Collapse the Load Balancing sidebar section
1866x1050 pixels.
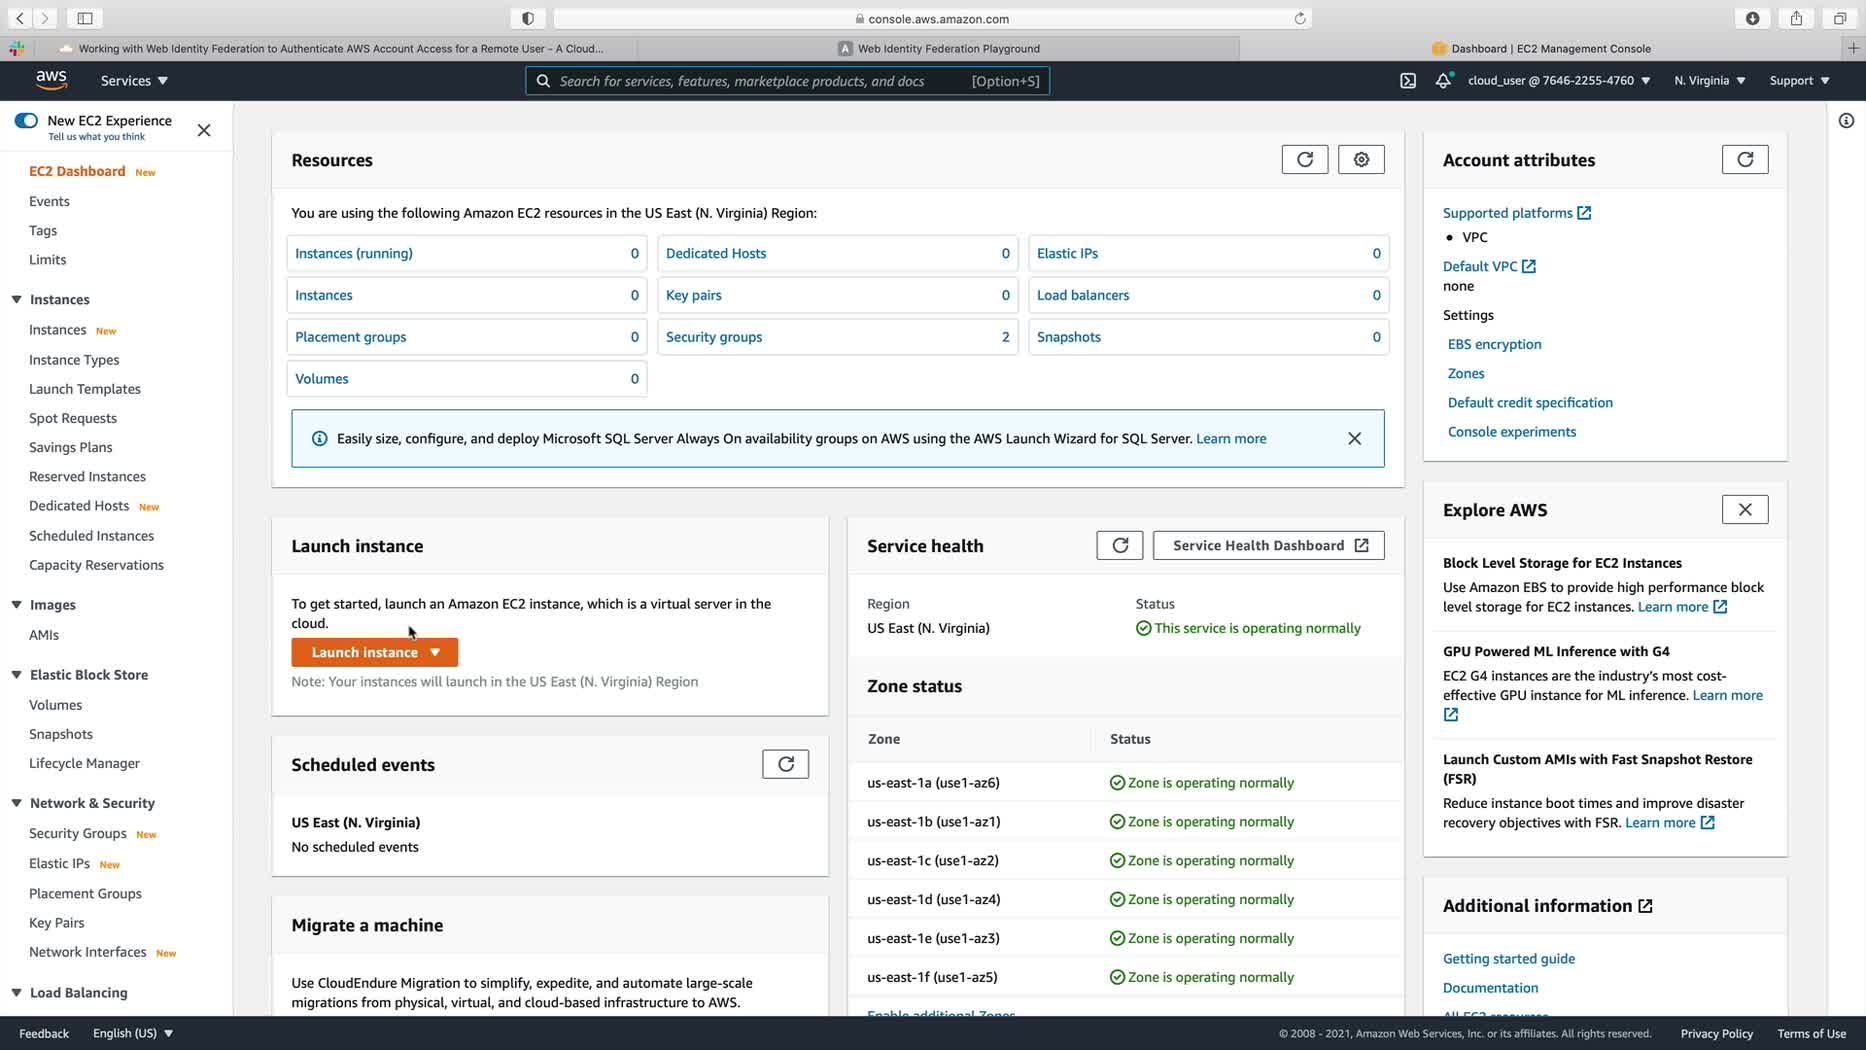[x=17, y=993]
